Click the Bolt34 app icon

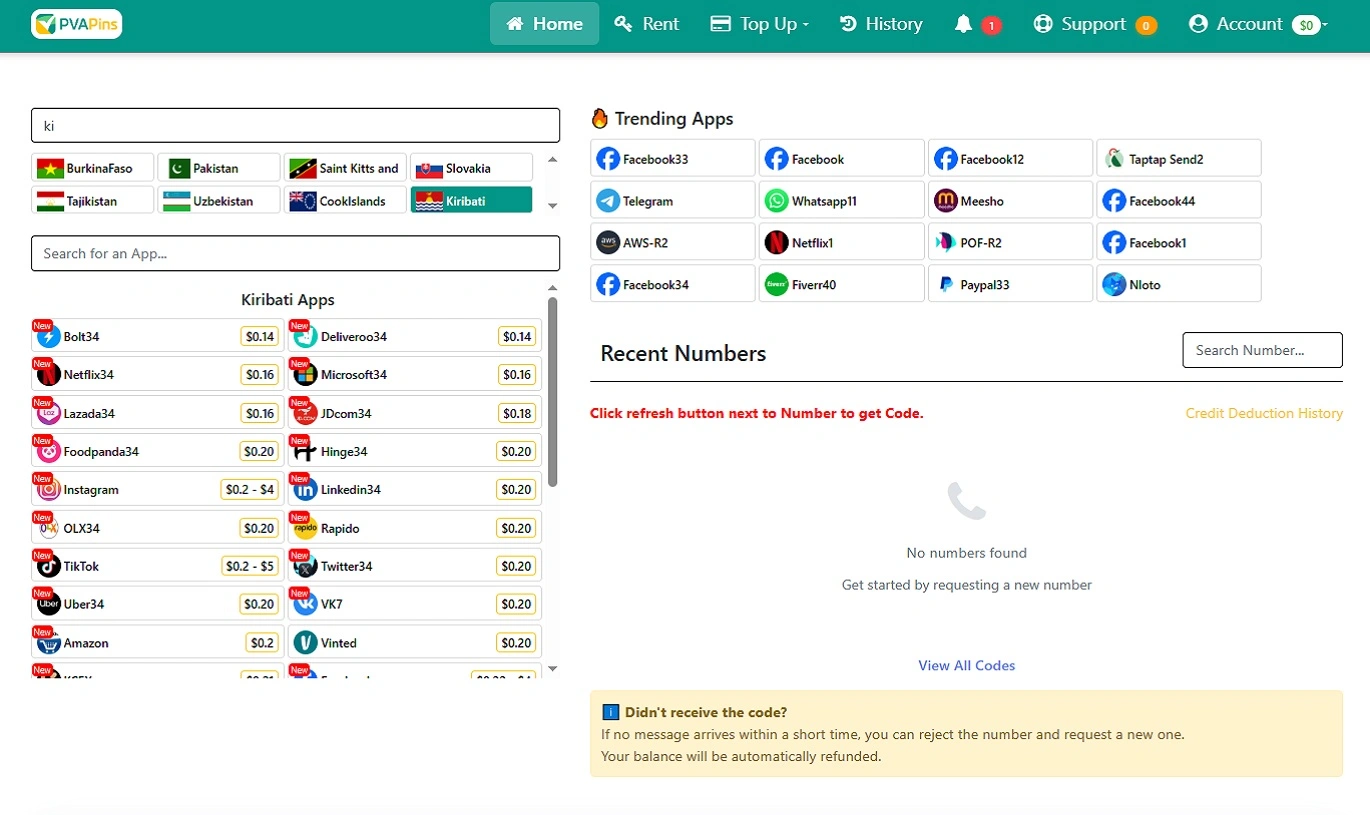click(49, 337)
